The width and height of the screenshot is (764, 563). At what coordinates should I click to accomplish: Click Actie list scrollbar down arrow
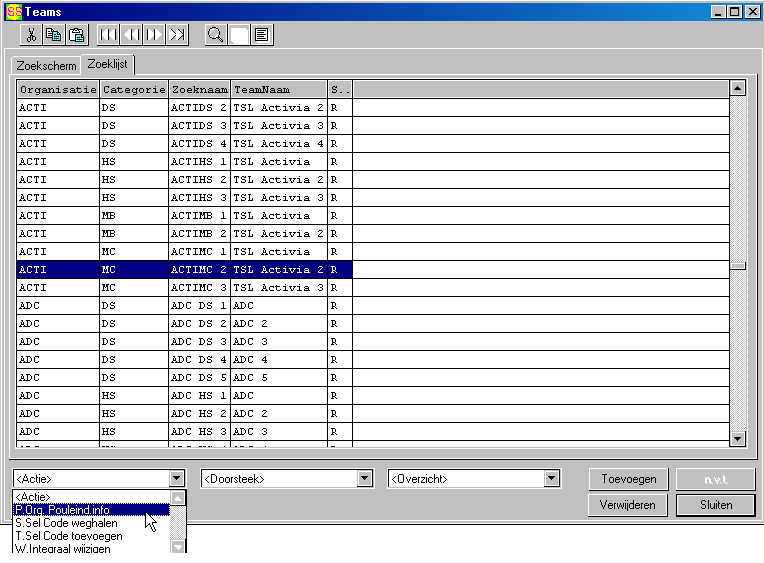(x=178, y=547)
